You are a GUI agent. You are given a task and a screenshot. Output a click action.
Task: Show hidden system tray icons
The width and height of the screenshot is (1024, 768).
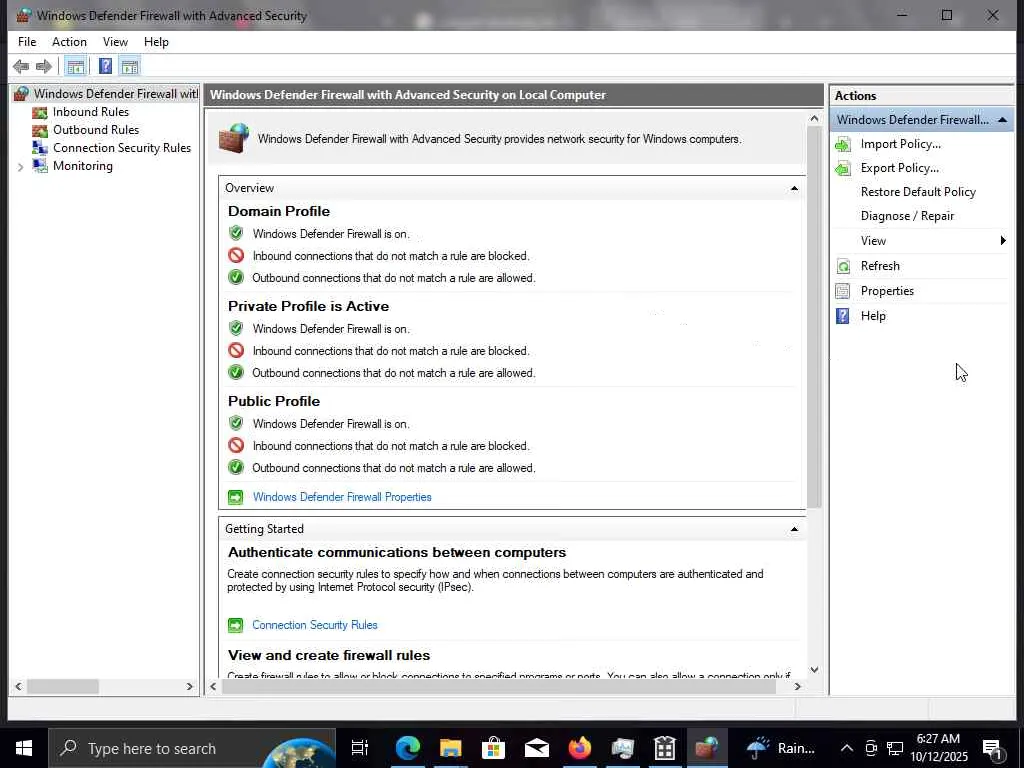[846, 748]
